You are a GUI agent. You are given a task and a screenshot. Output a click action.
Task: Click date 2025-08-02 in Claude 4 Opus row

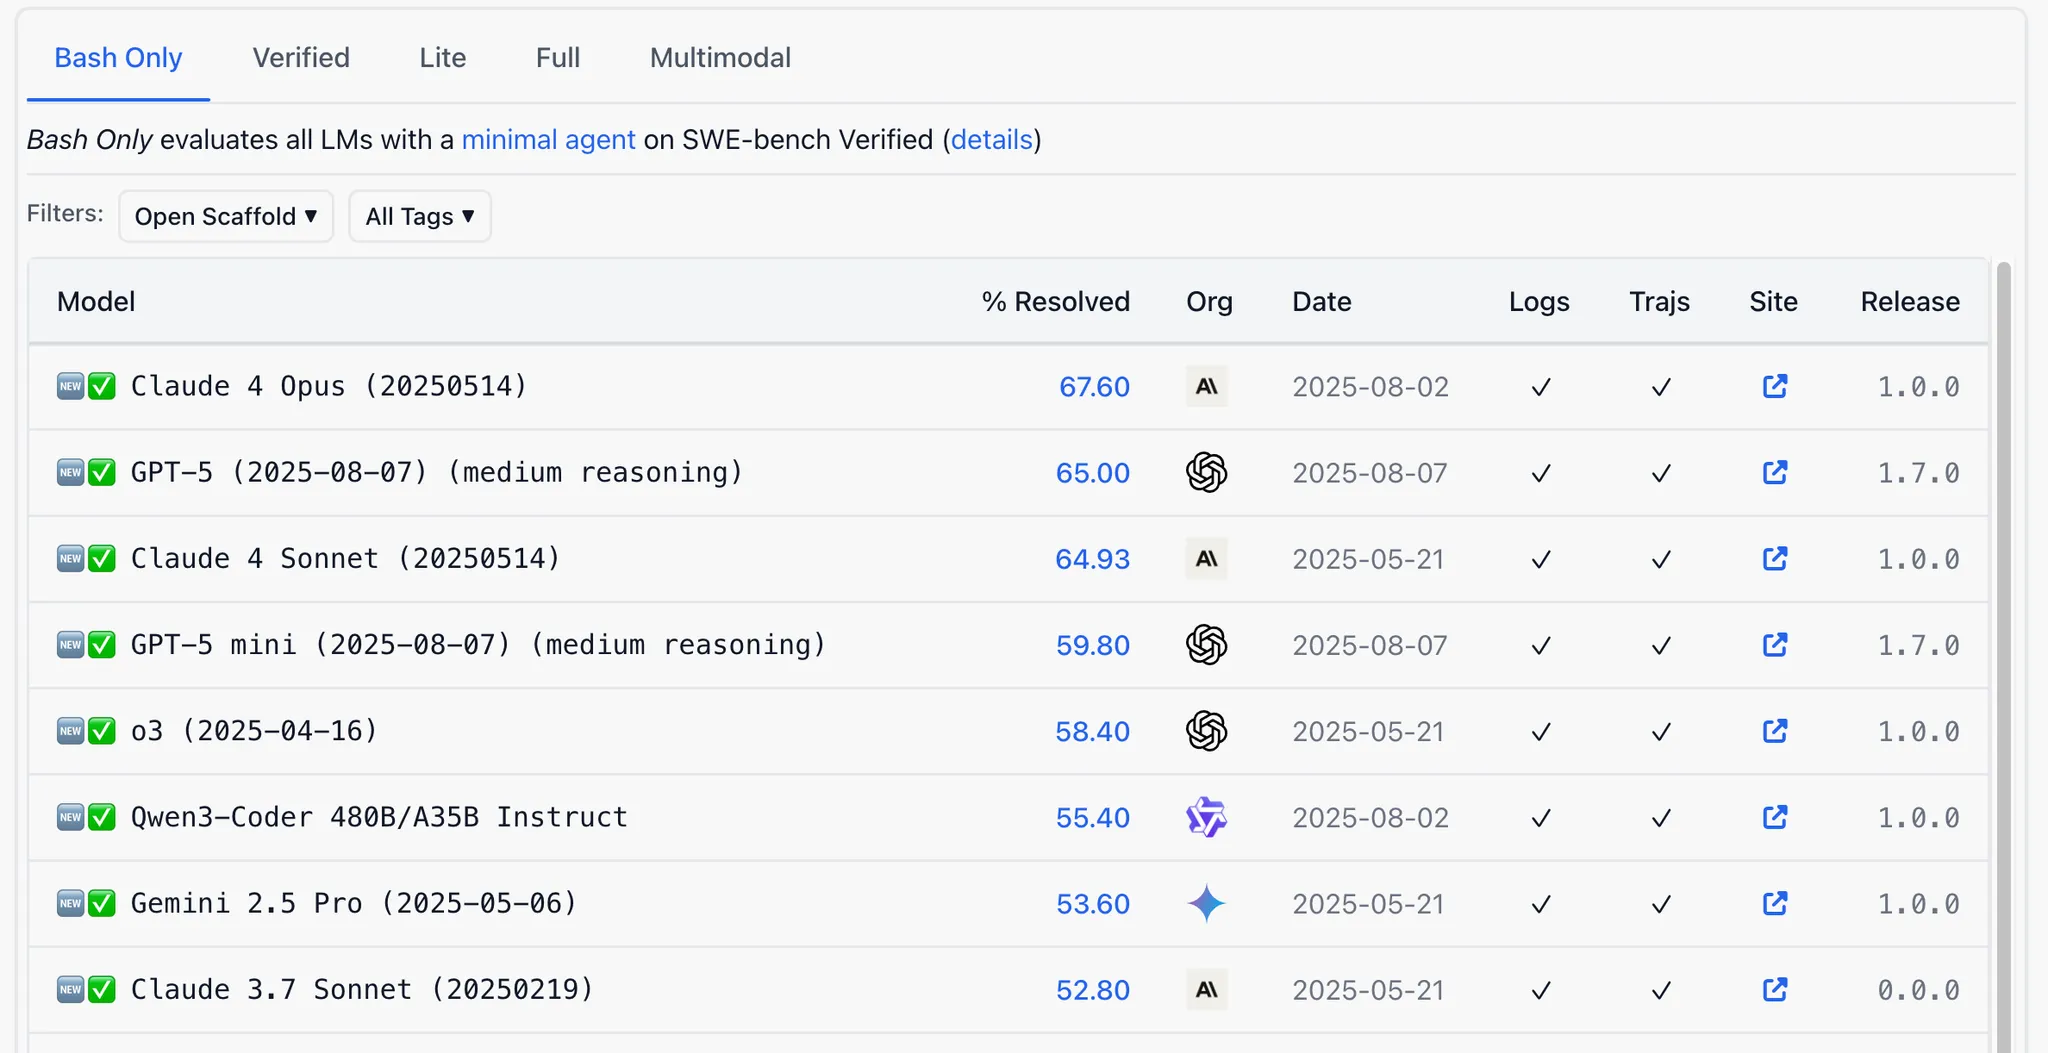[1370, 387]
